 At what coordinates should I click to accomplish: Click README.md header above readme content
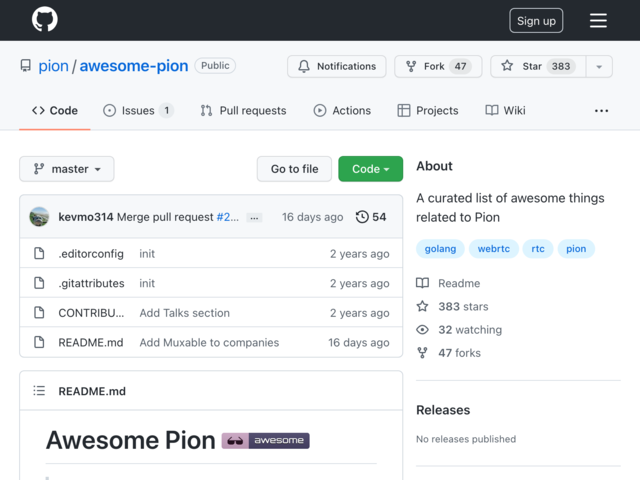92,391
